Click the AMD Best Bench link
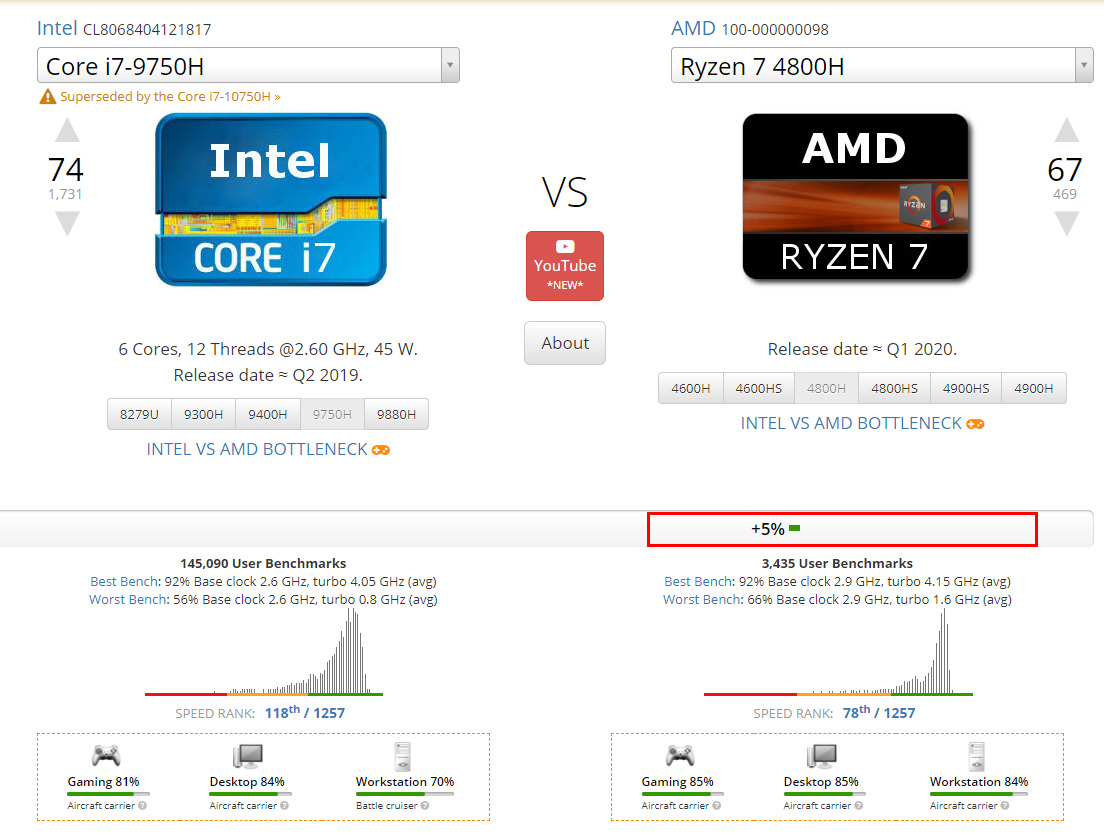Viewport: 1104px width, 833px height. pyautogui.click(x=698, y=582)
